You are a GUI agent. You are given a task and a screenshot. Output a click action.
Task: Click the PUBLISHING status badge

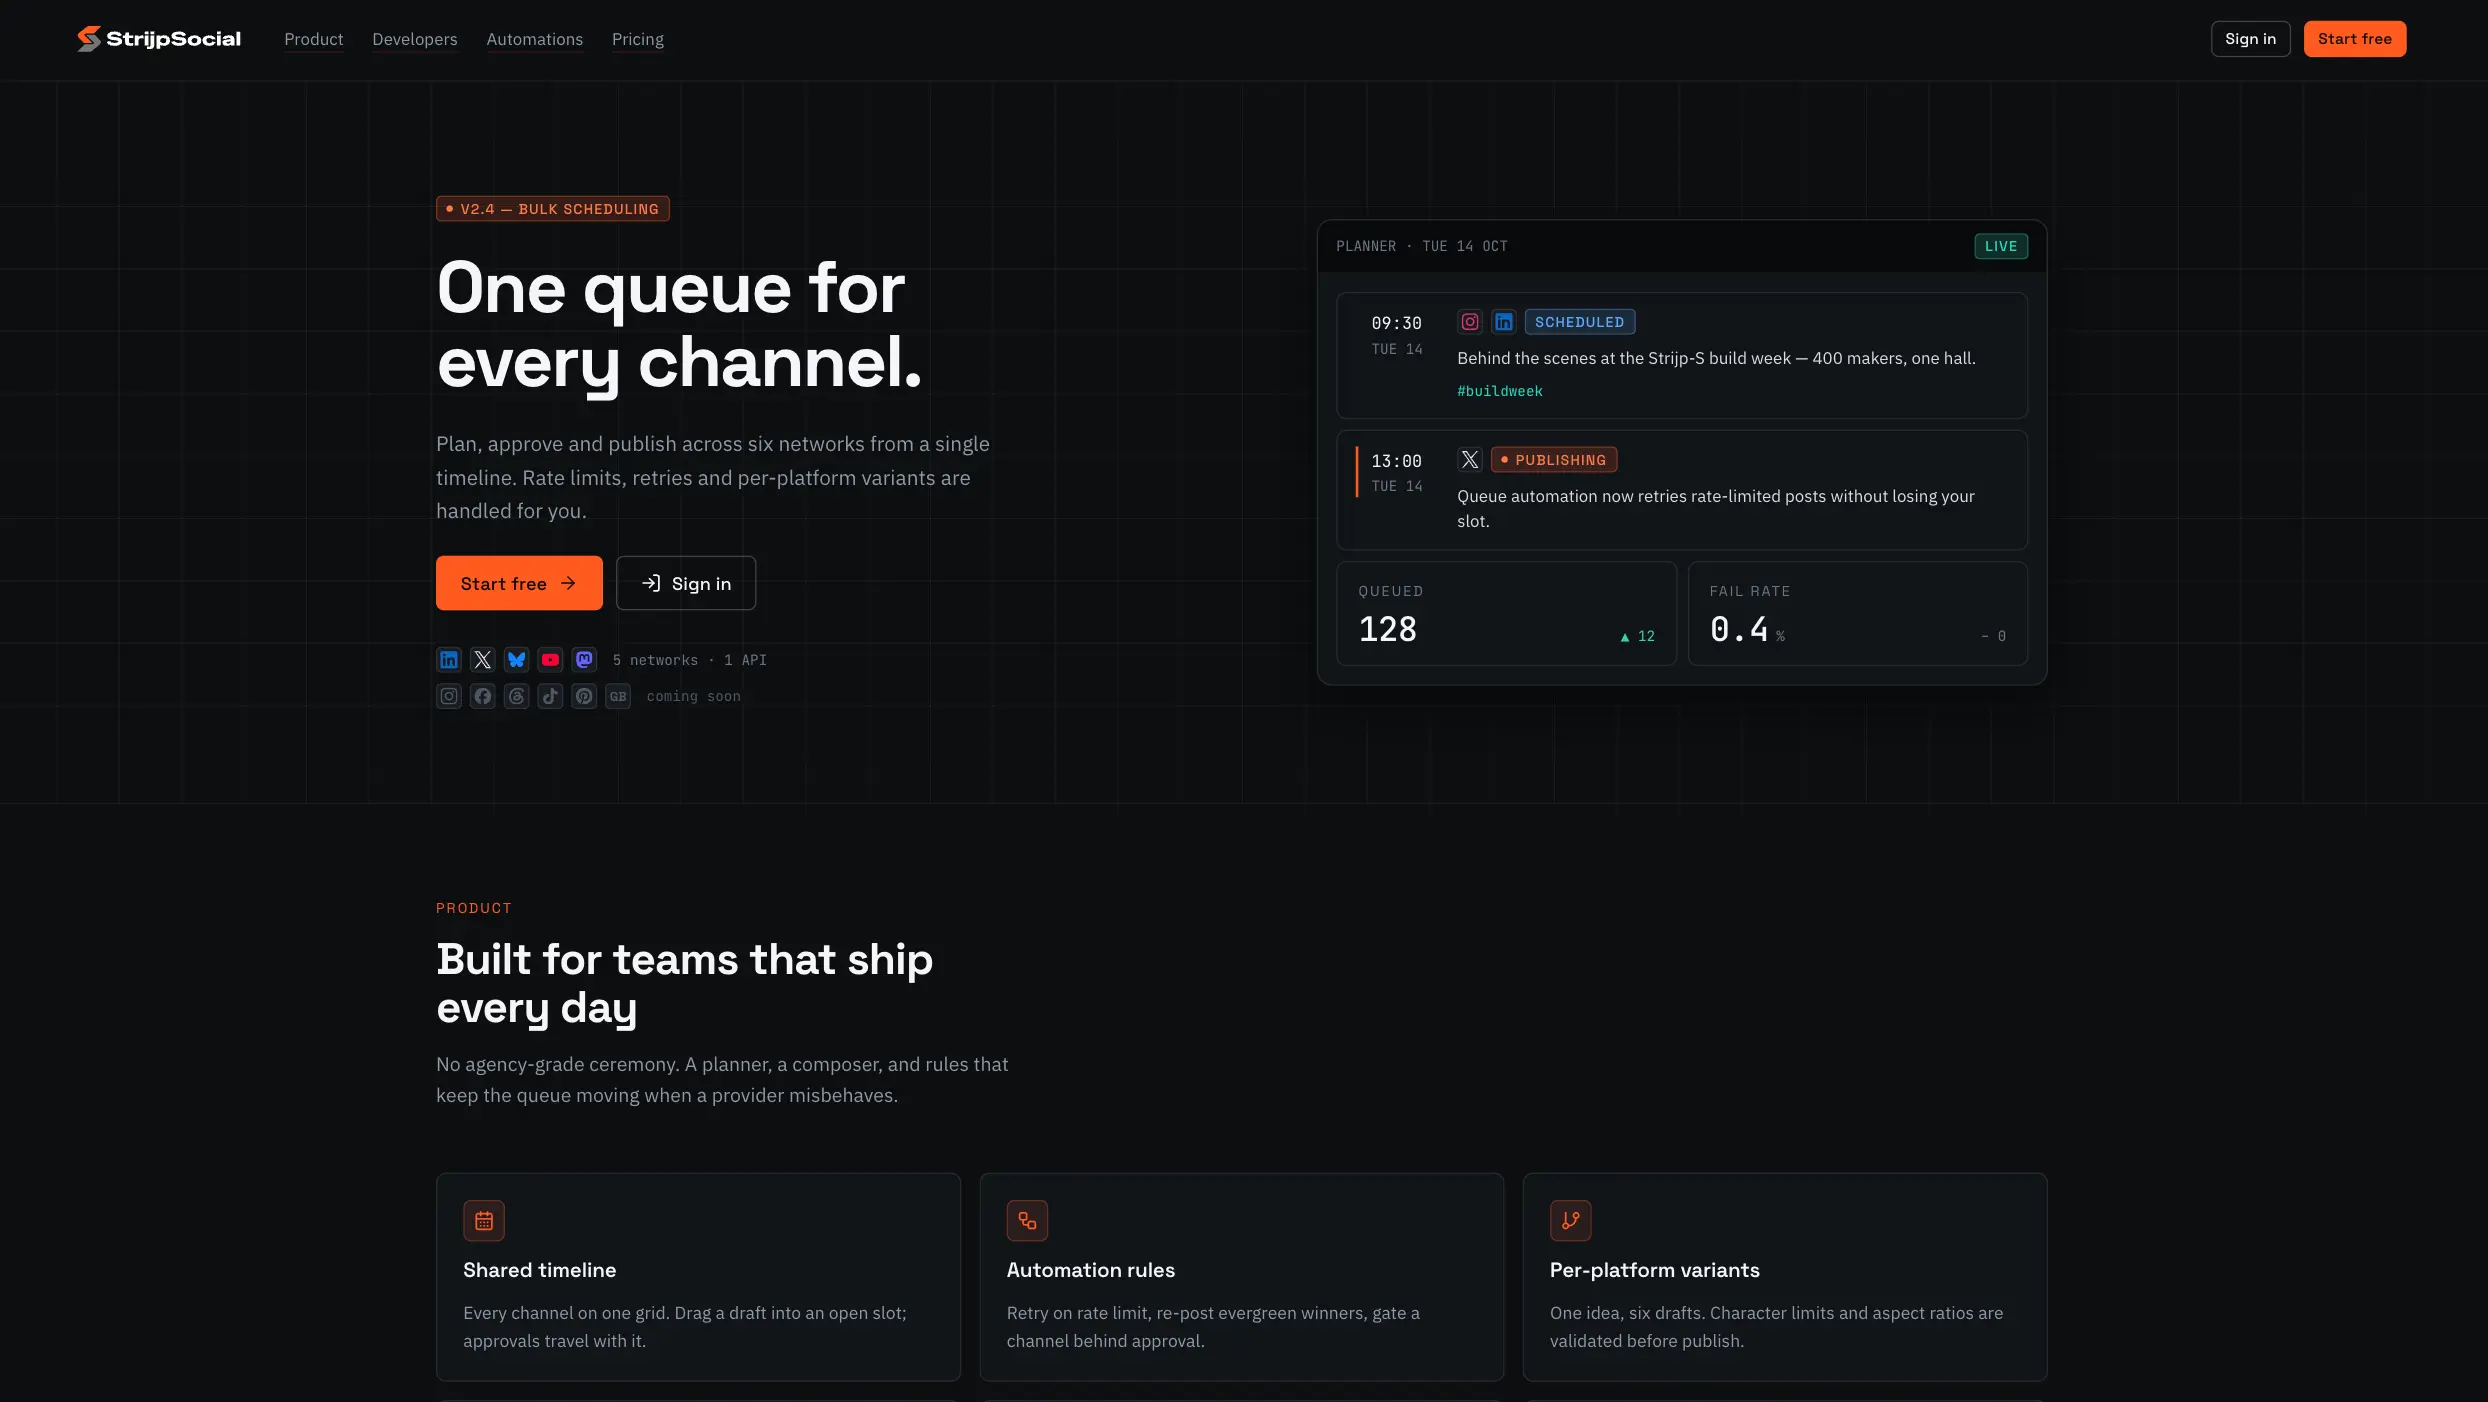1554,460
